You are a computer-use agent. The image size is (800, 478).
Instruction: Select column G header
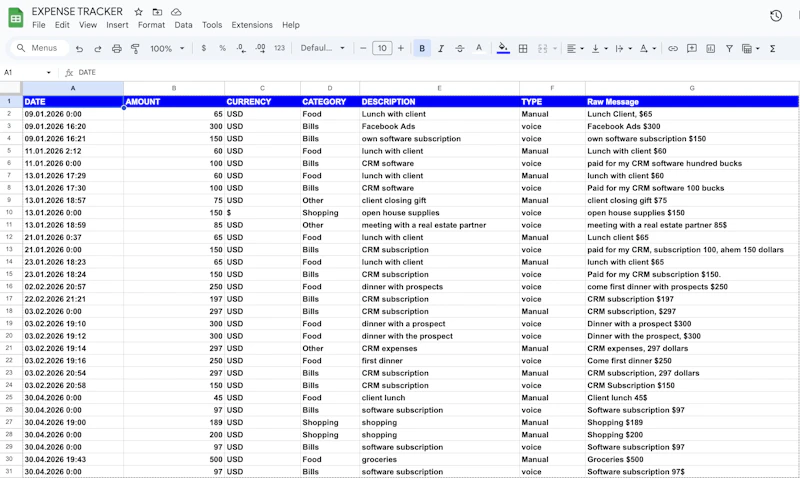692,88
